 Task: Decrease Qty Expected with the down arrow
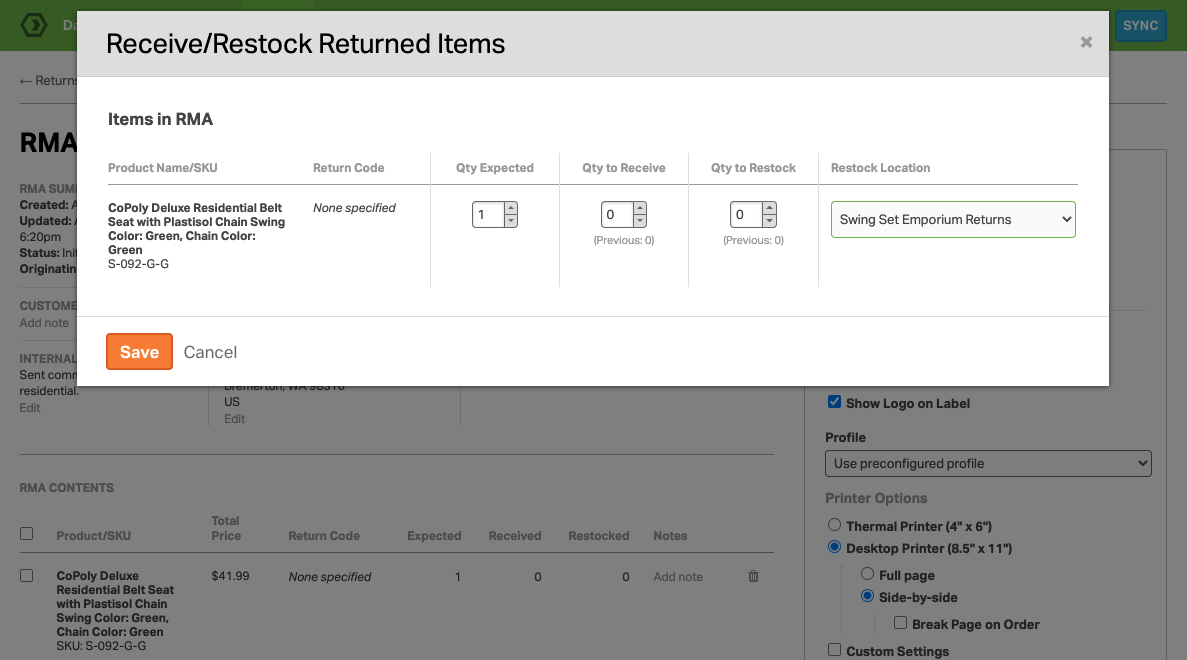pos(511,220)
